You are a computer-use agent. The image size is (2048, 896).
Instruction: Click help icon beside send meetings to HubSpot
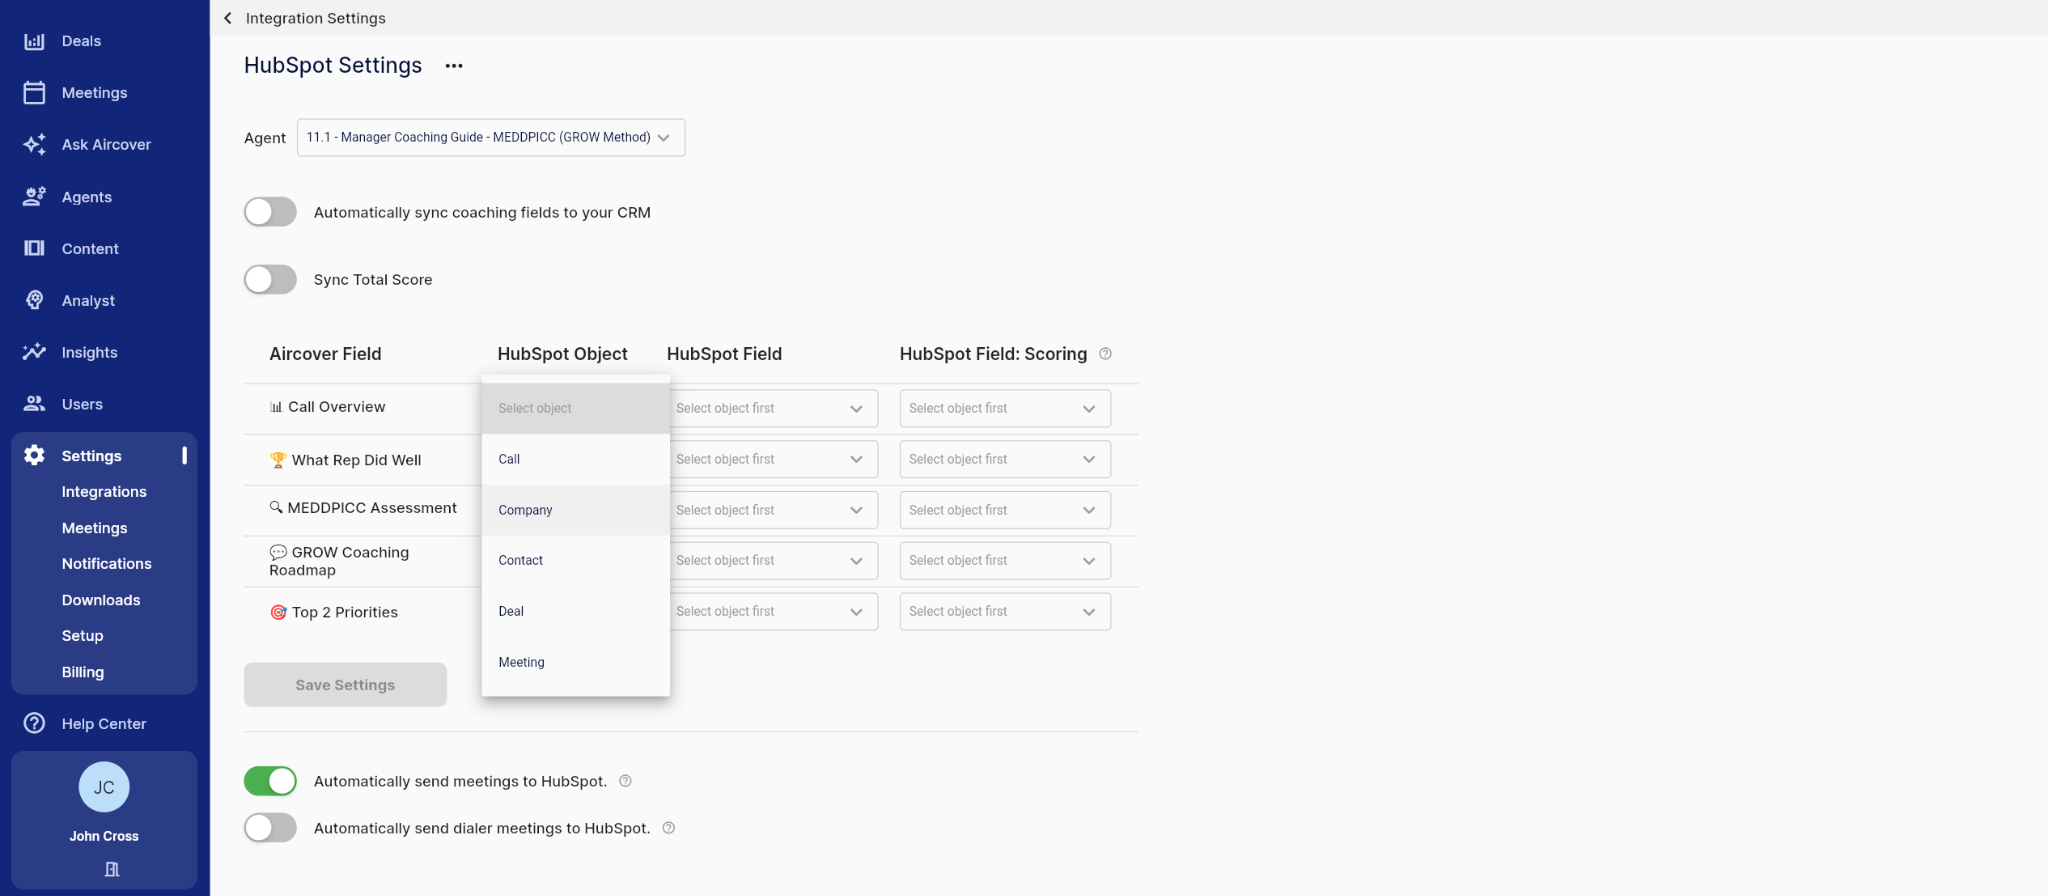tap(625, 781)
